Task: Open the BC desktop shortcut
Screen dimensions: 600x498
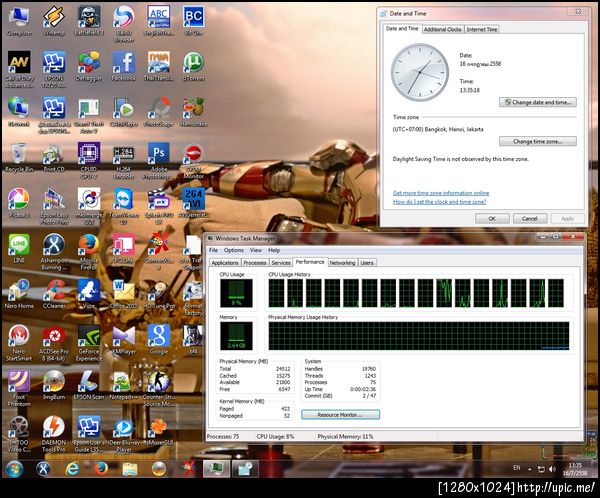Action: 193,21
